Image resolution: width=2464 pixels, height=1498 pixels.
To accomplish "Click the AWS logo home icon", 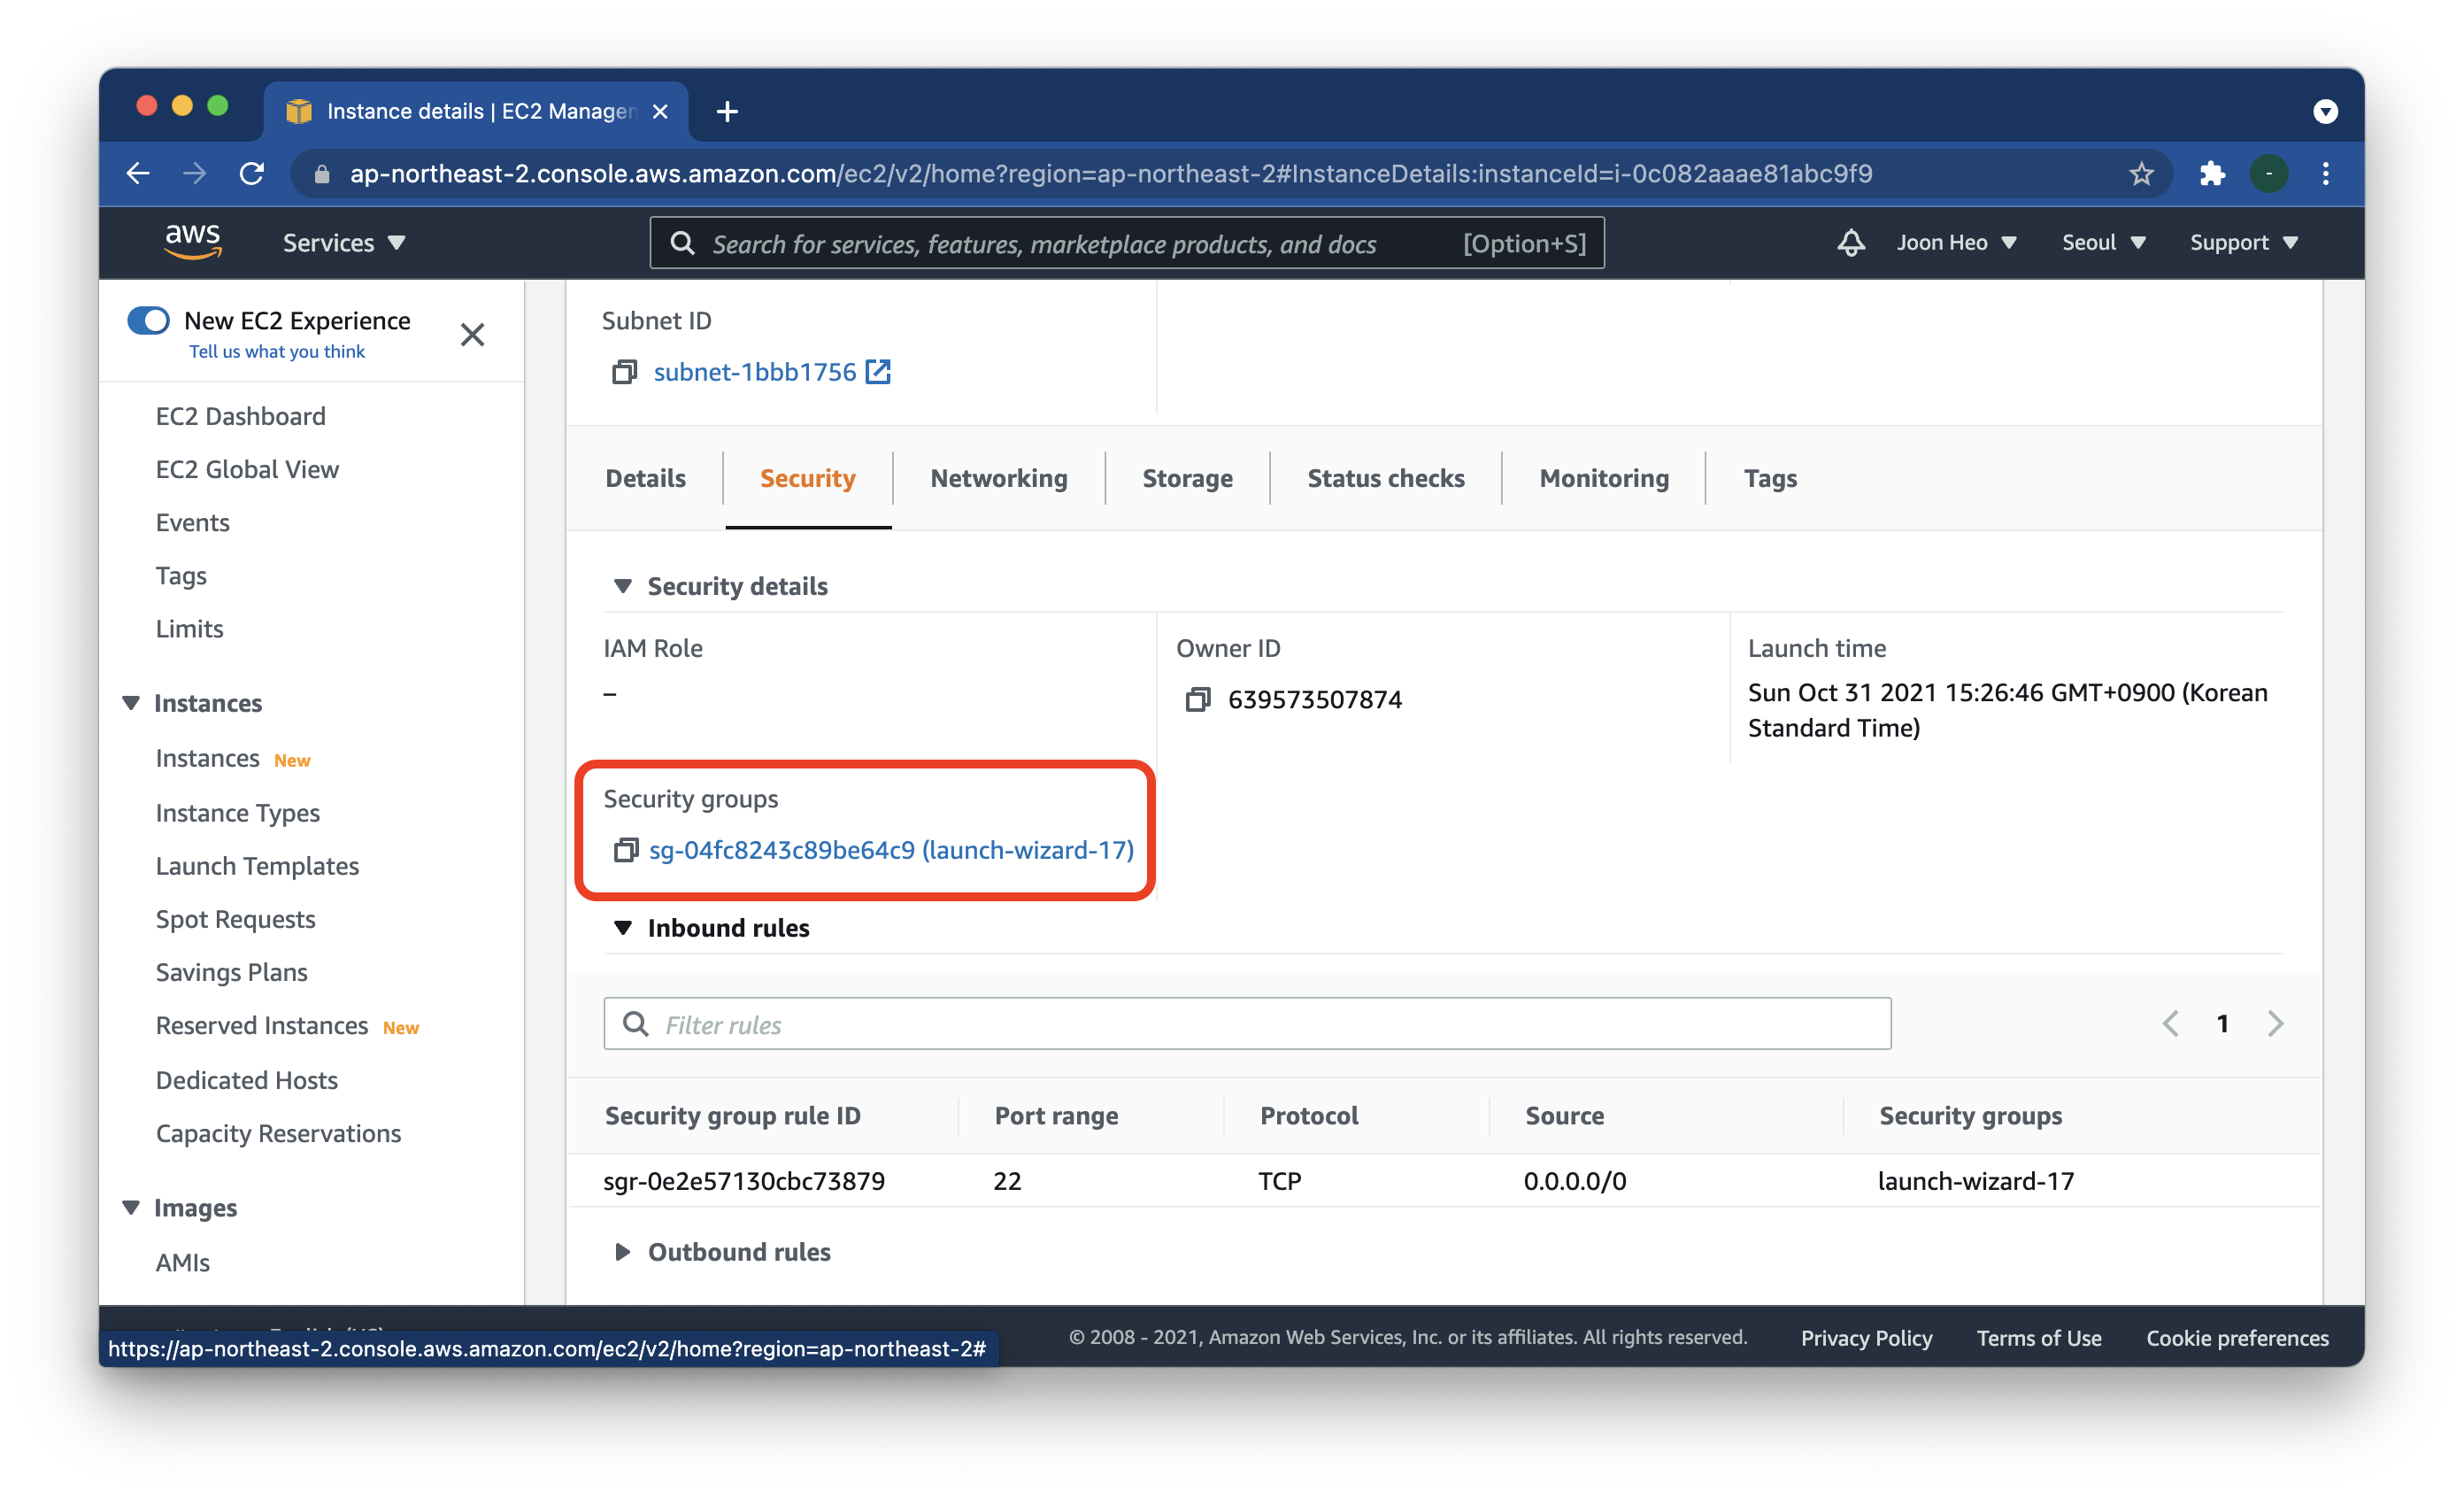I will tap(193, 242).
